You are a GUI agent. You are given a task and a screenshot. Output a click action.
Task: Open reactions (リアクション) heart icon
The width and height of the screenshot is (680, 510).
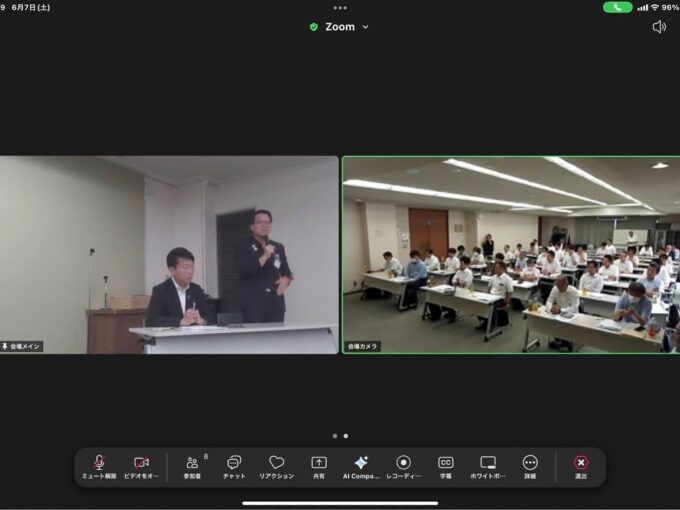click(276, 465)
